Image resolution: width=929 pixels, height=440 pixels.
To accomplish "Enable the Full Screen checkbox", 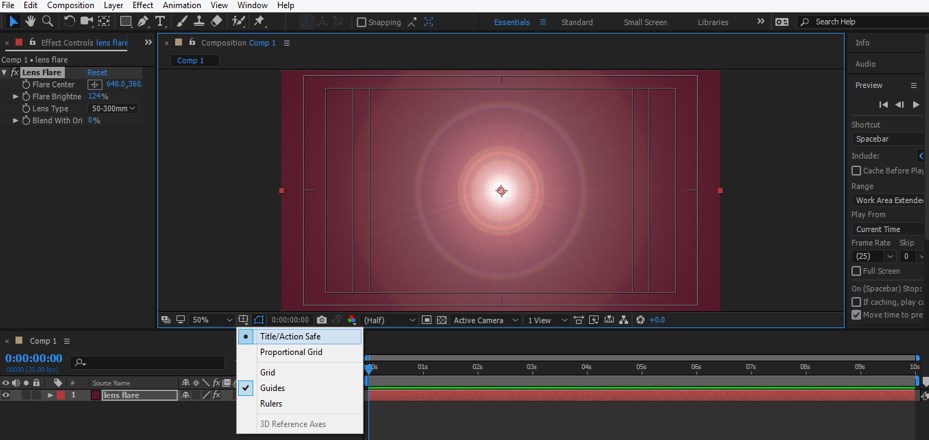I will click(856, 271).
